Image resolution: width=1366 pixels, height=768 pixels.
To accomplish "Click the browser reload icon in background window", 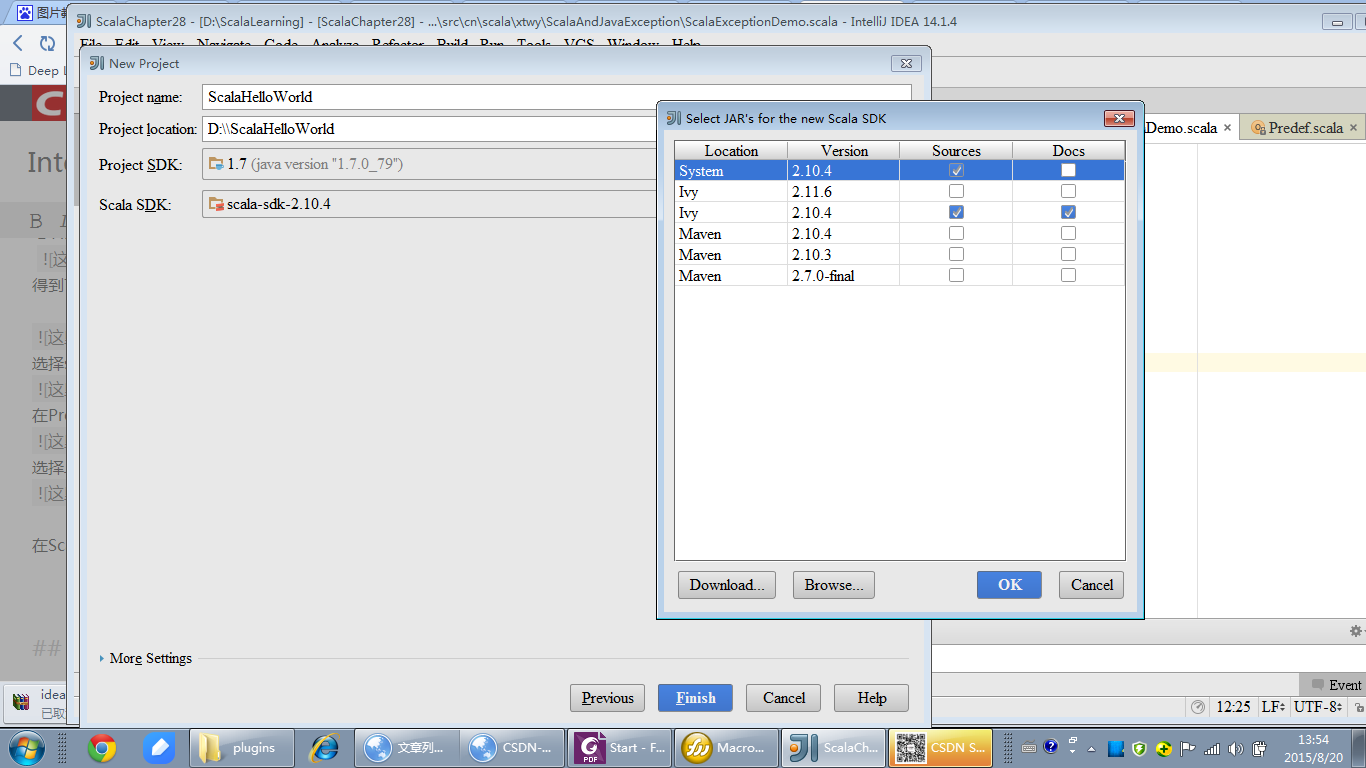I will coord(47,43).
